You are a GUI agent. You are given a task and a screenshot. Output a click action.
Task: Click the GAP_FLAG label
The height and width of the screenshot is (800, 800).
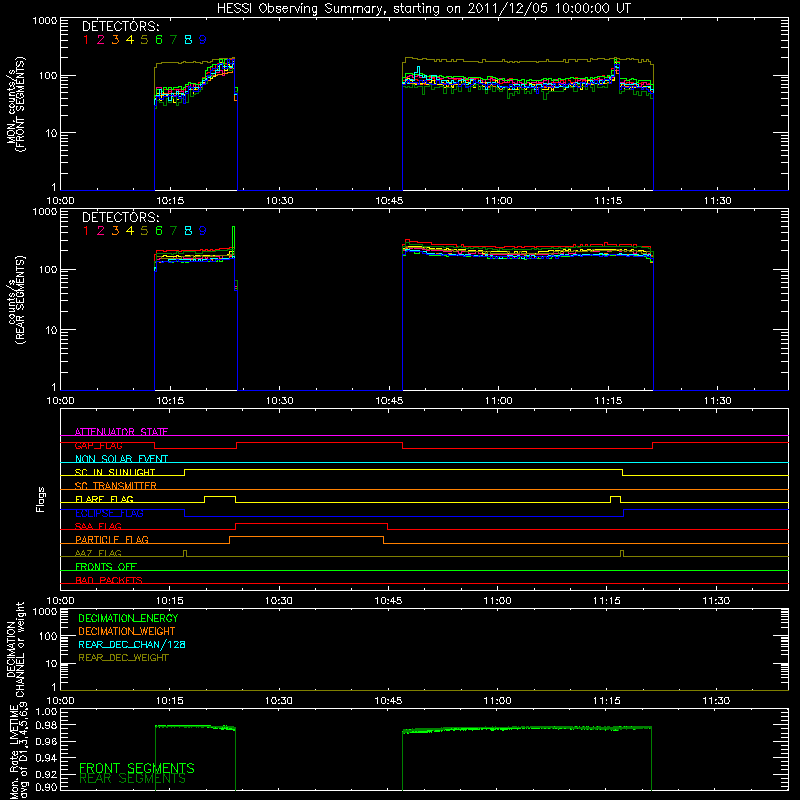click(98, 445)
